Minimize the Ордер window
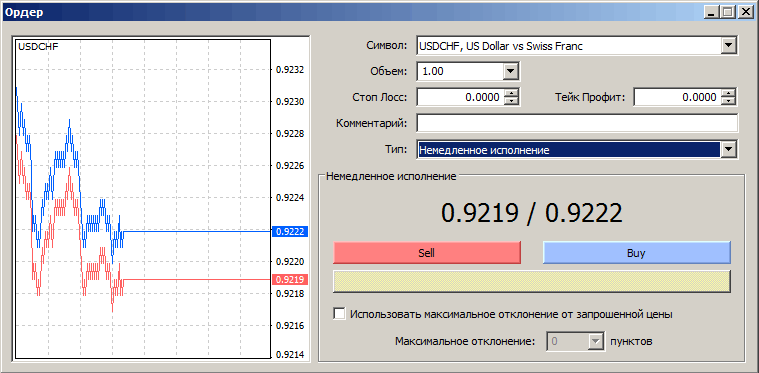The height and width of the screenshot is (373, 759). [712, 12]
